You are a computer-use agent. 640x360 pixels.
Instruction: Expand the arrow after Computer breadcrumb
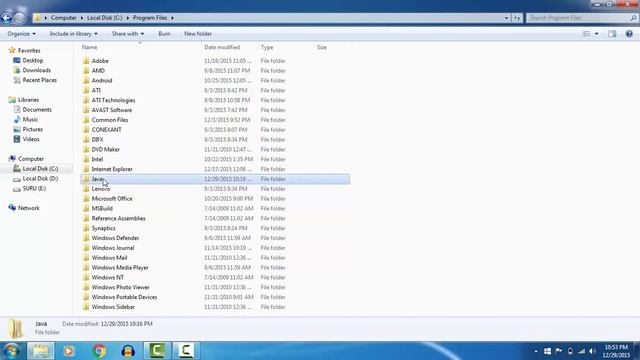82,18
